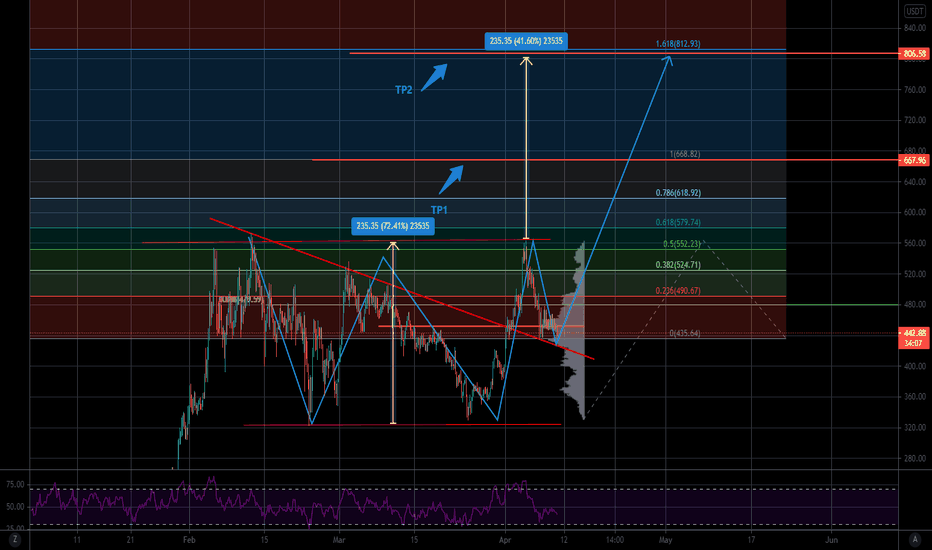The image size is (932, 550).
Task: Click the 75.00 RSI scale value
Action: click(15, 485)
